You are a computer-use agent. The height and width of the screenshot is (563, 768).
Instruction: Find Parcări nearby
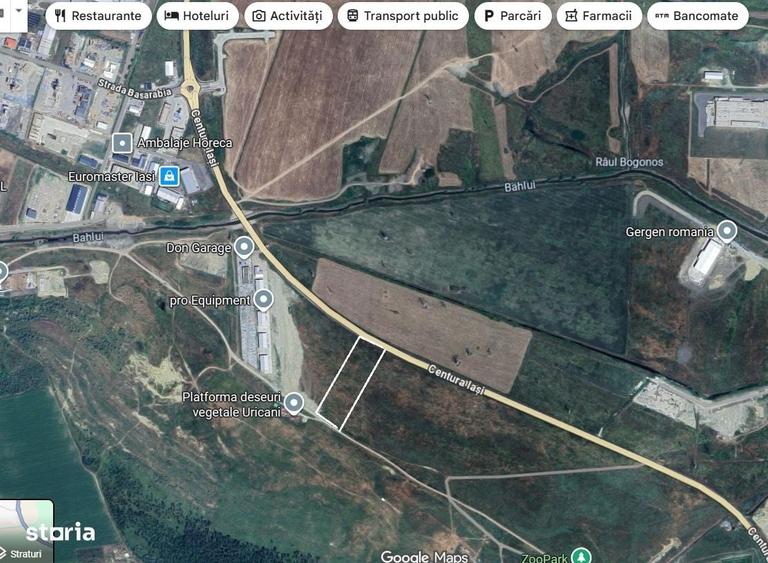tap(512, 16)
